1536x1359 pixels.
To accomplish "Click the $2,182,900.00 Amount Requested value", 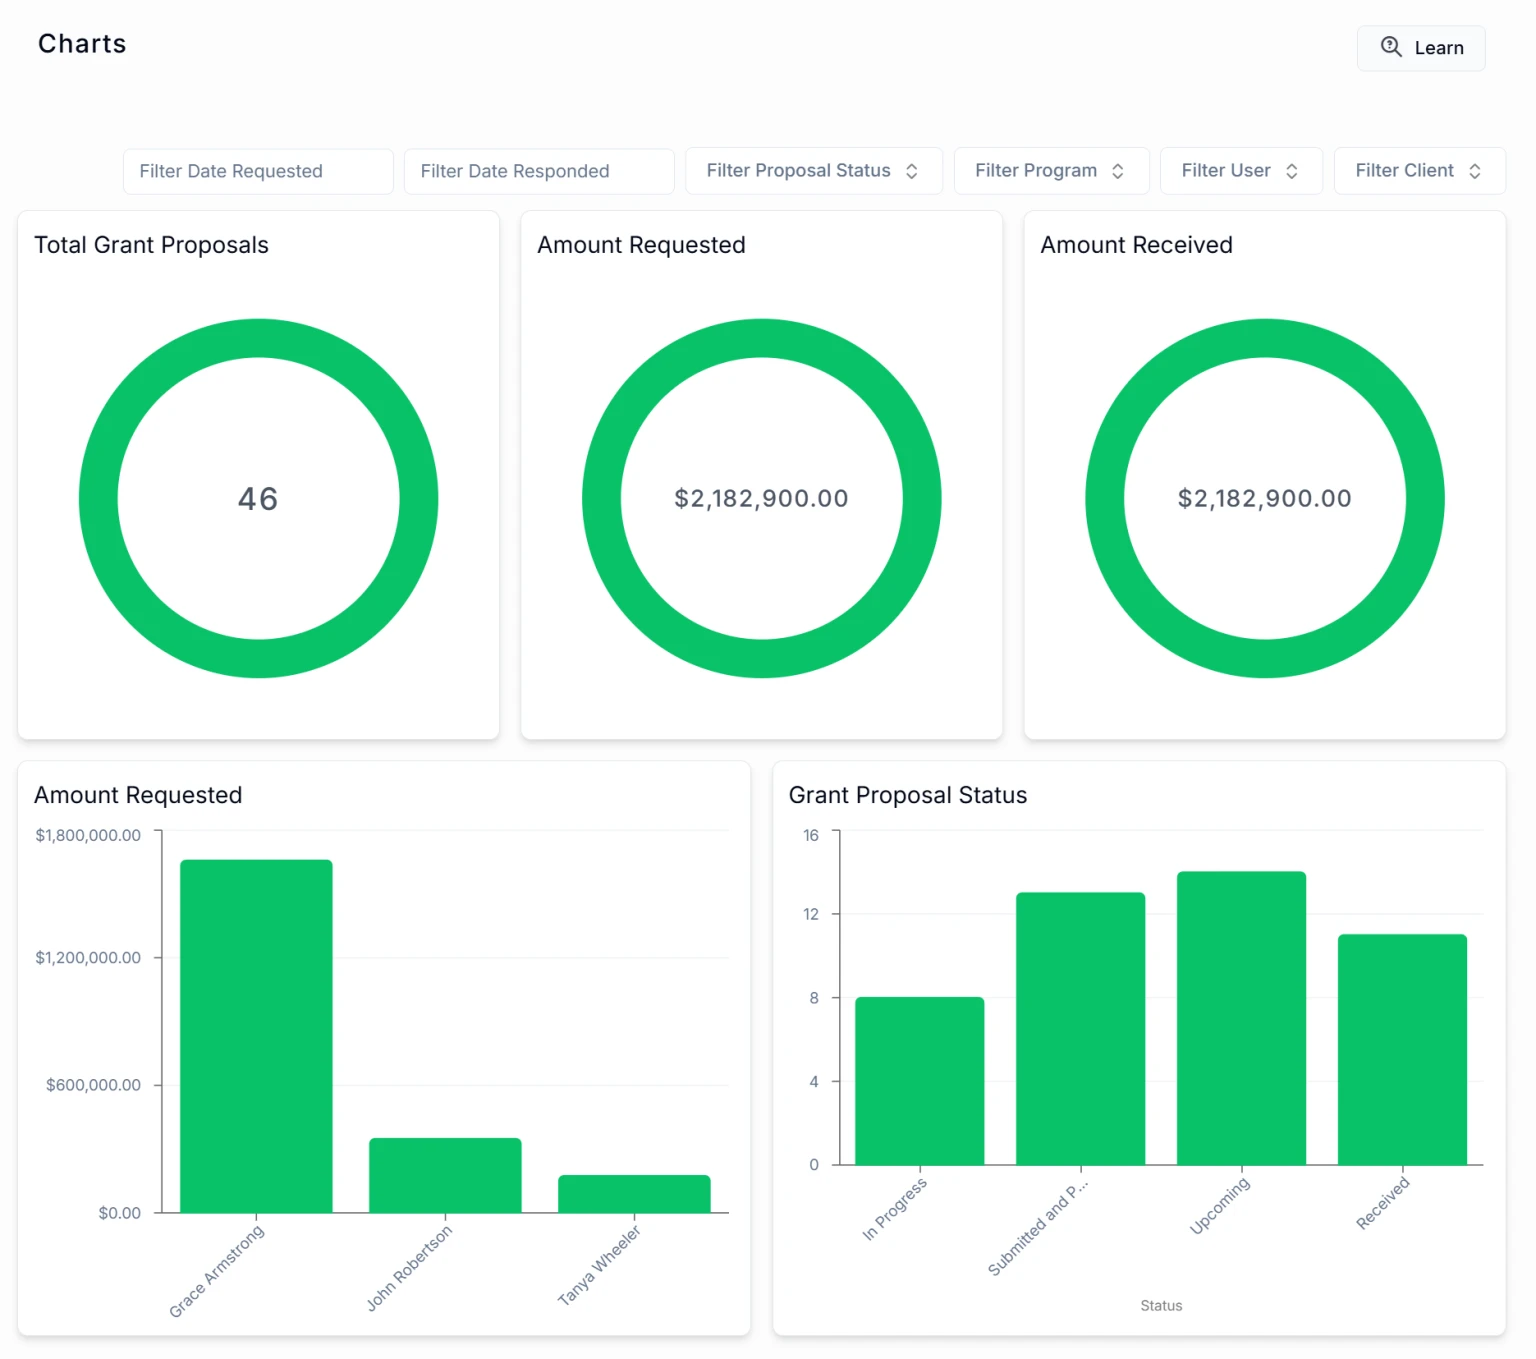I will (761, 498).
